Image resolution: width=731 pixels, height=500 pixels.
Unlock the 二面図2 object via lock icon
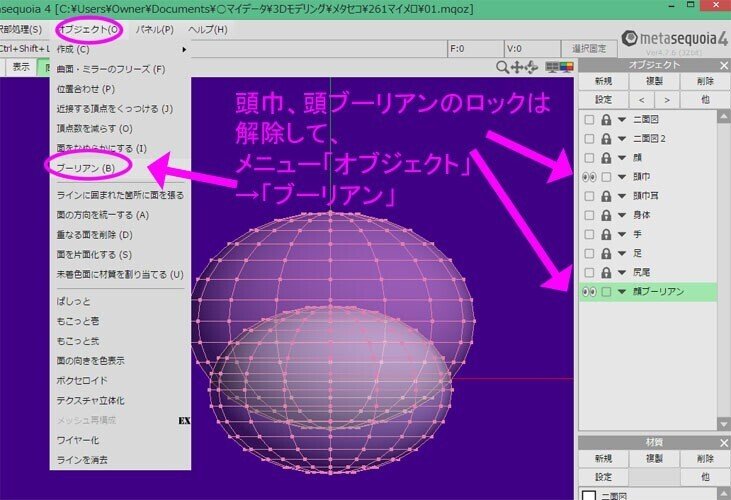(606, 139)
